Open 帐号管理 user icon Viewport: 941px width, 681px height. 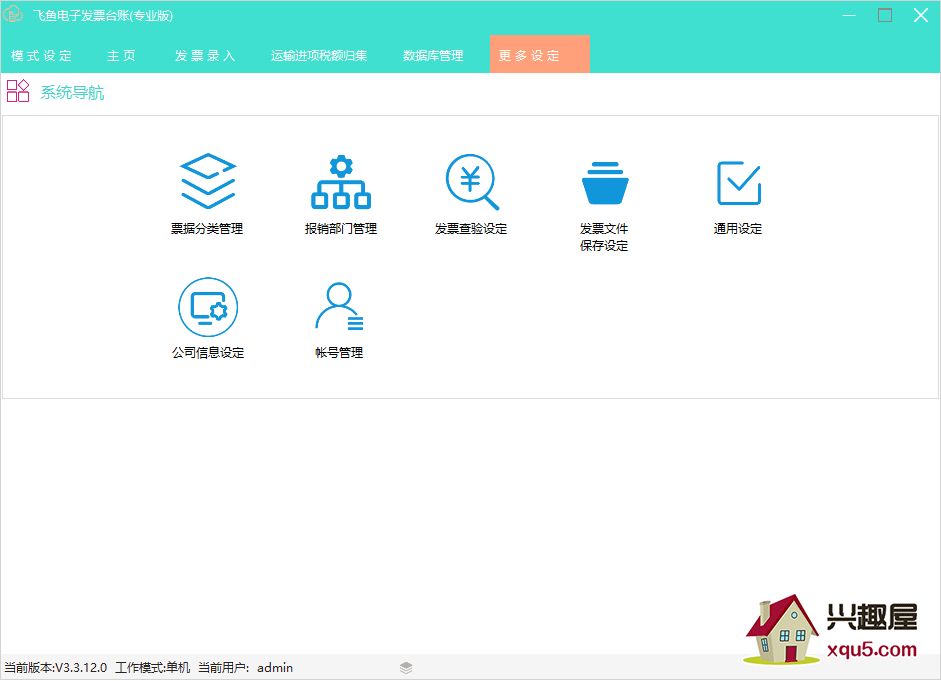tap(339, 306)
